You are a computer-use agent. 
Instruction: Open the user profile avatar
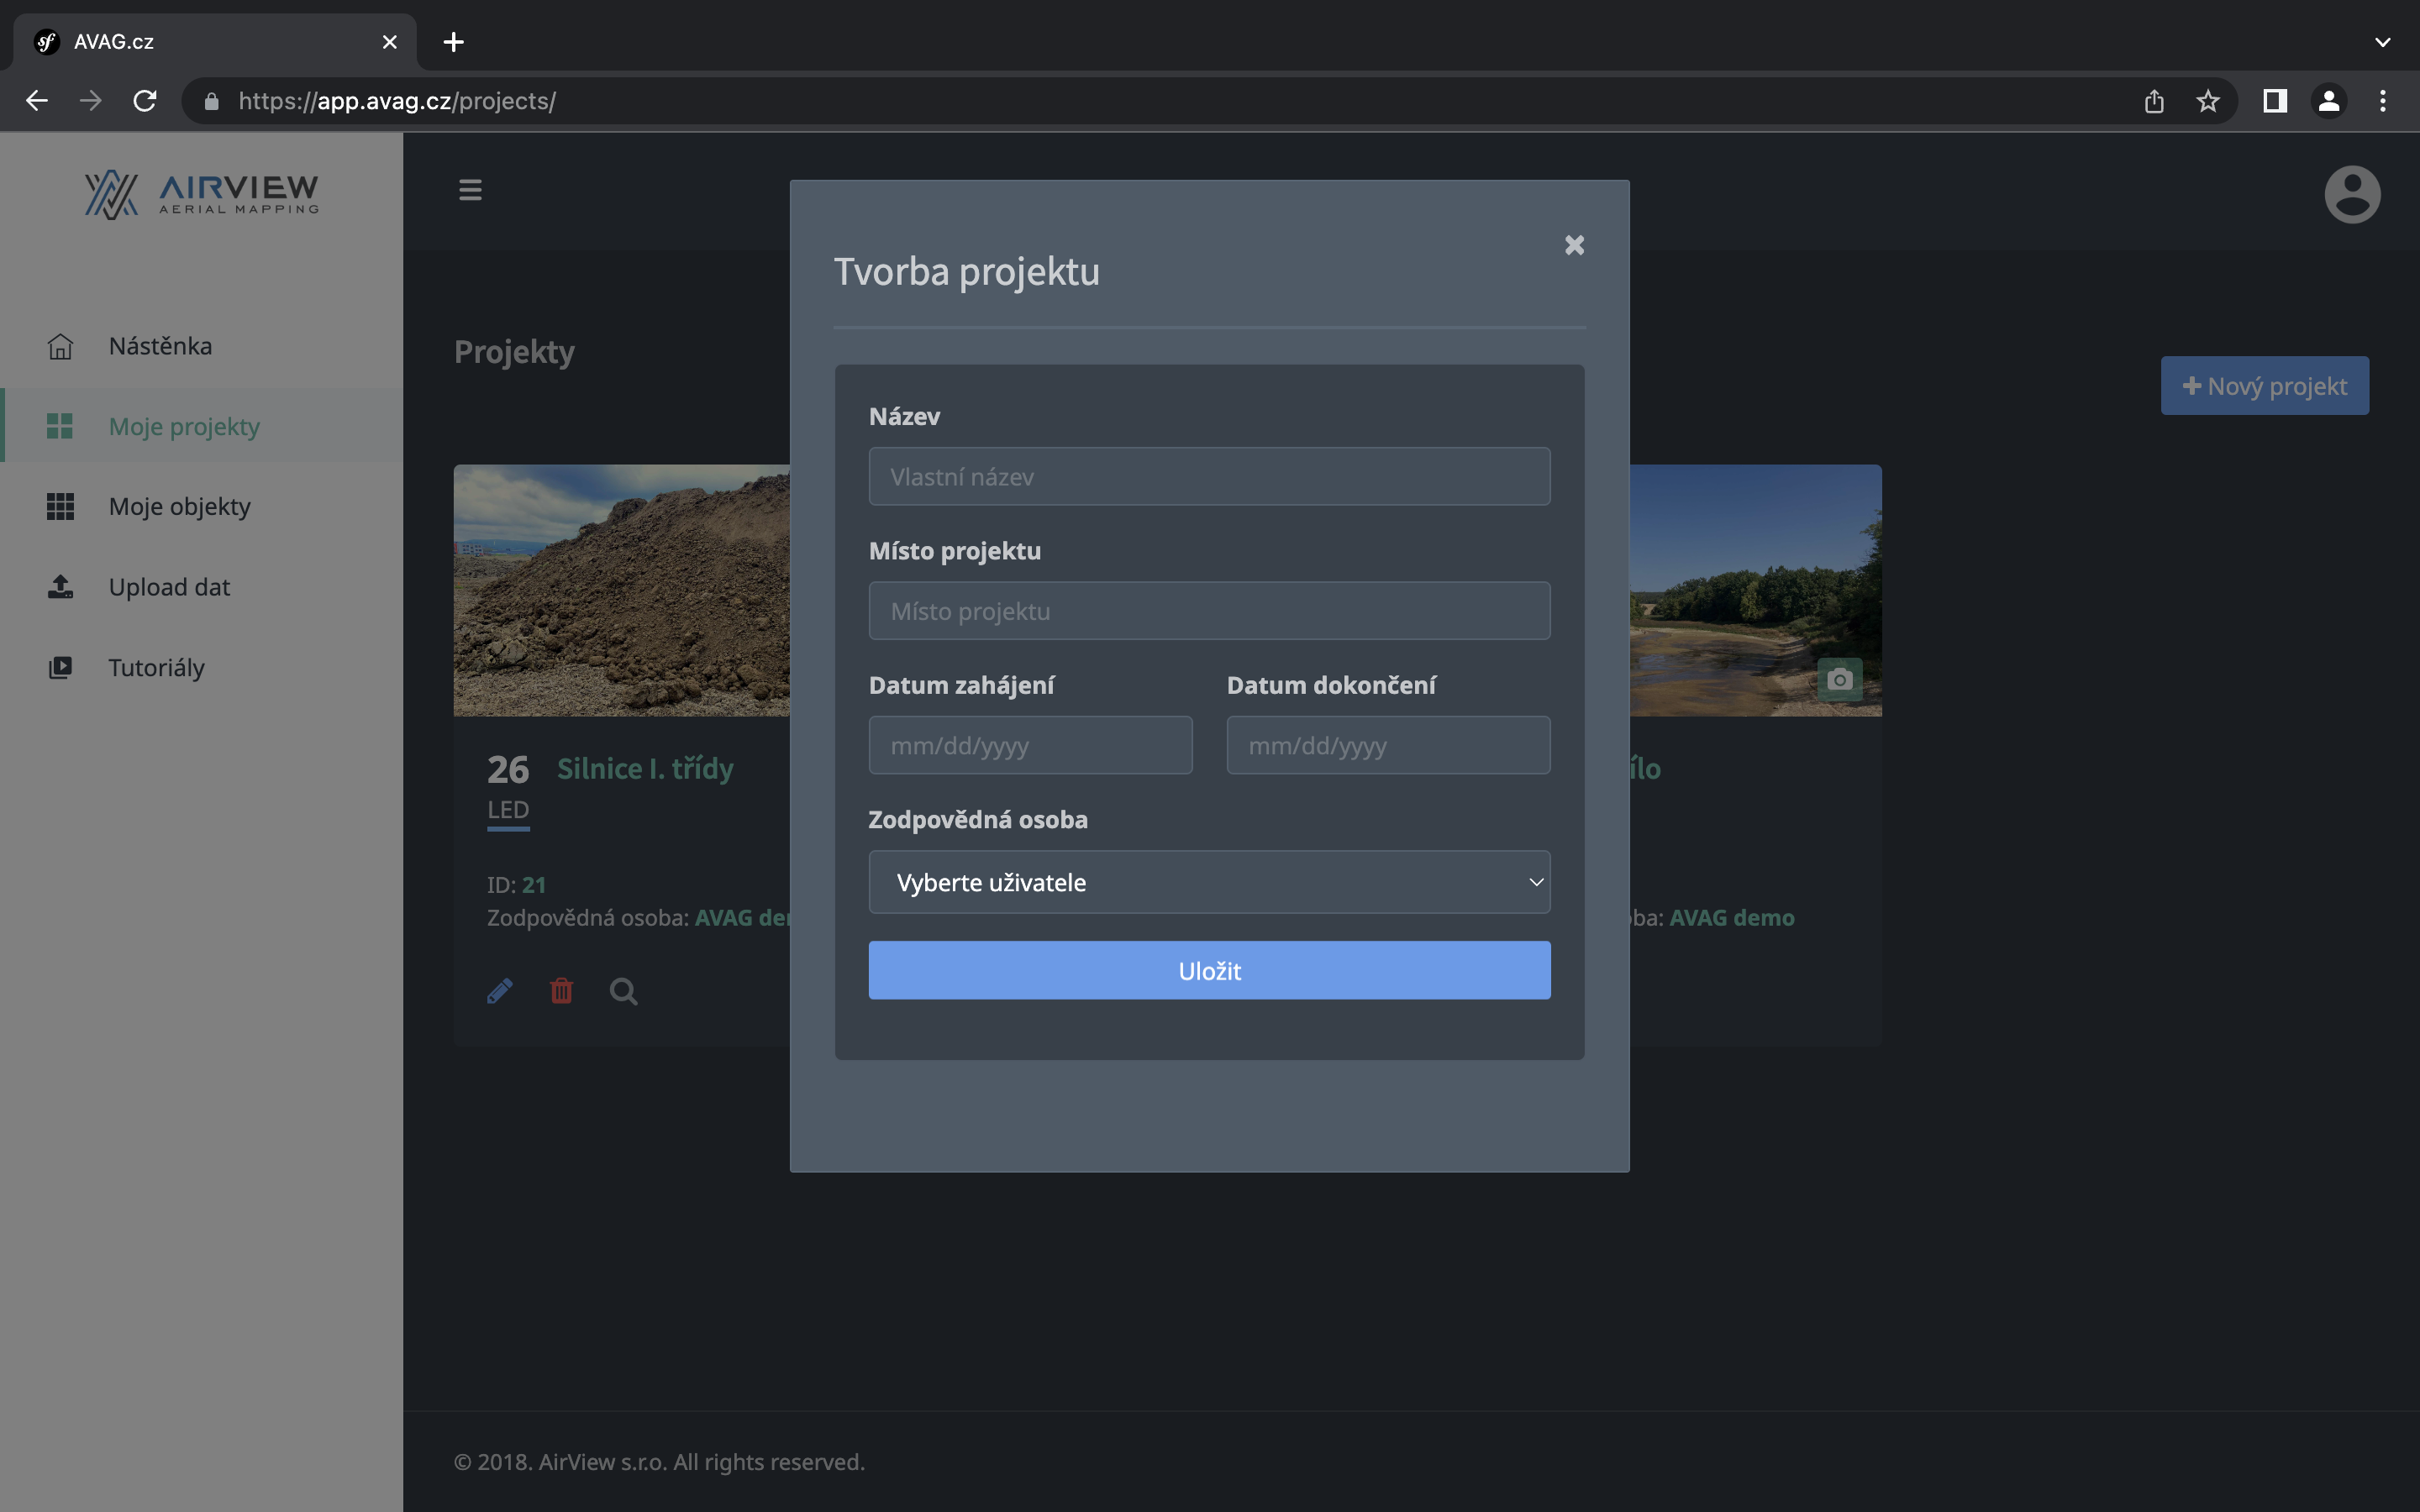pyautogui.click(x=2351, y=194)
